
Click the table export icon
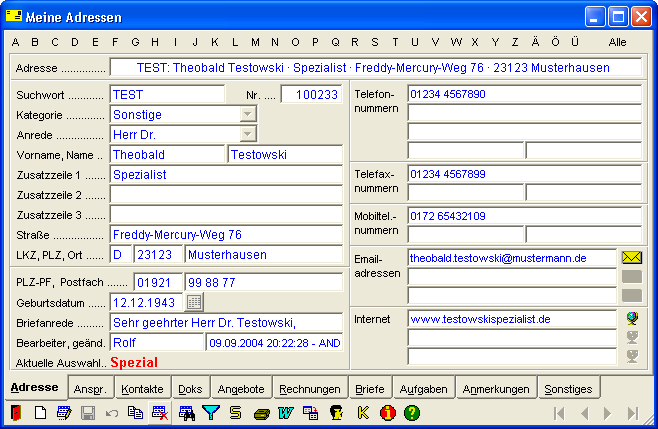coord(311,413)
